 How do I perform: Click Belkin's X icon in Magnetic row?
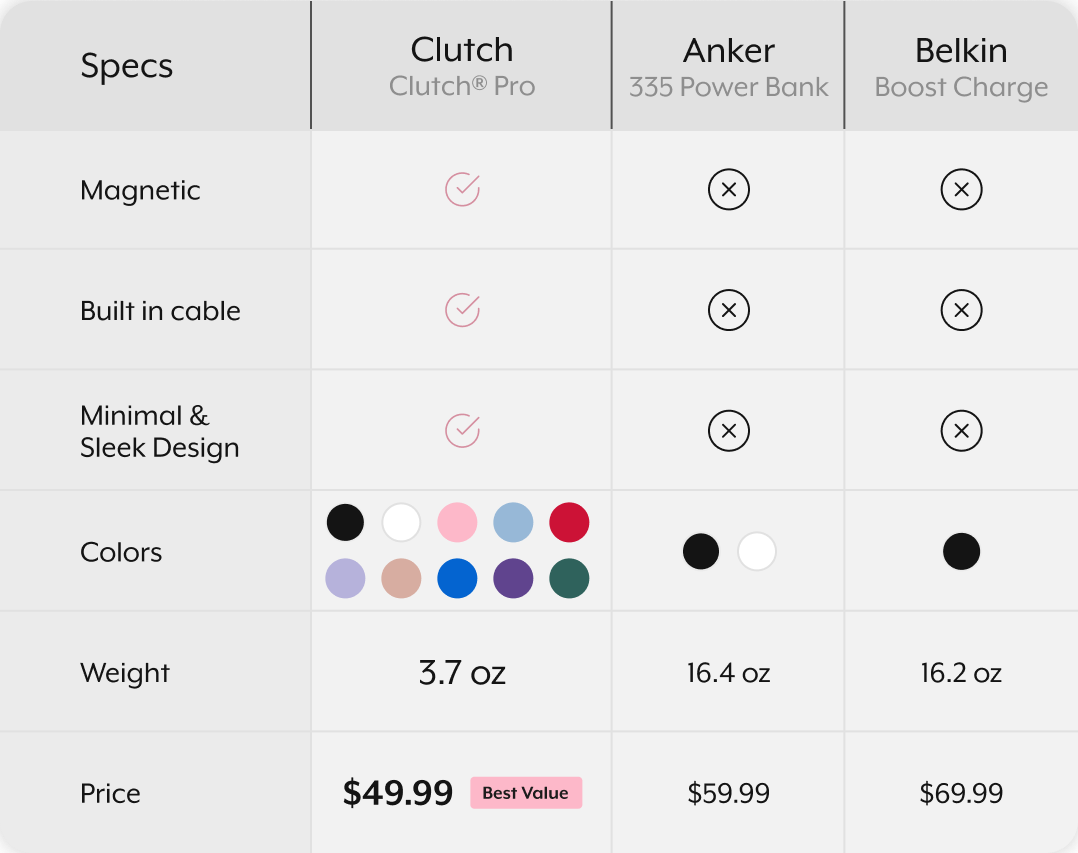pyautogui.click(x=961, y=190)
